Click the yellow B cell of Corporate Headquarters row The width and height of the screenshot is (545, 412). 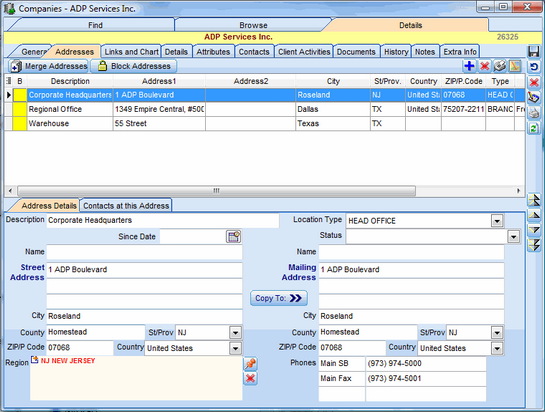pos(20,95)
